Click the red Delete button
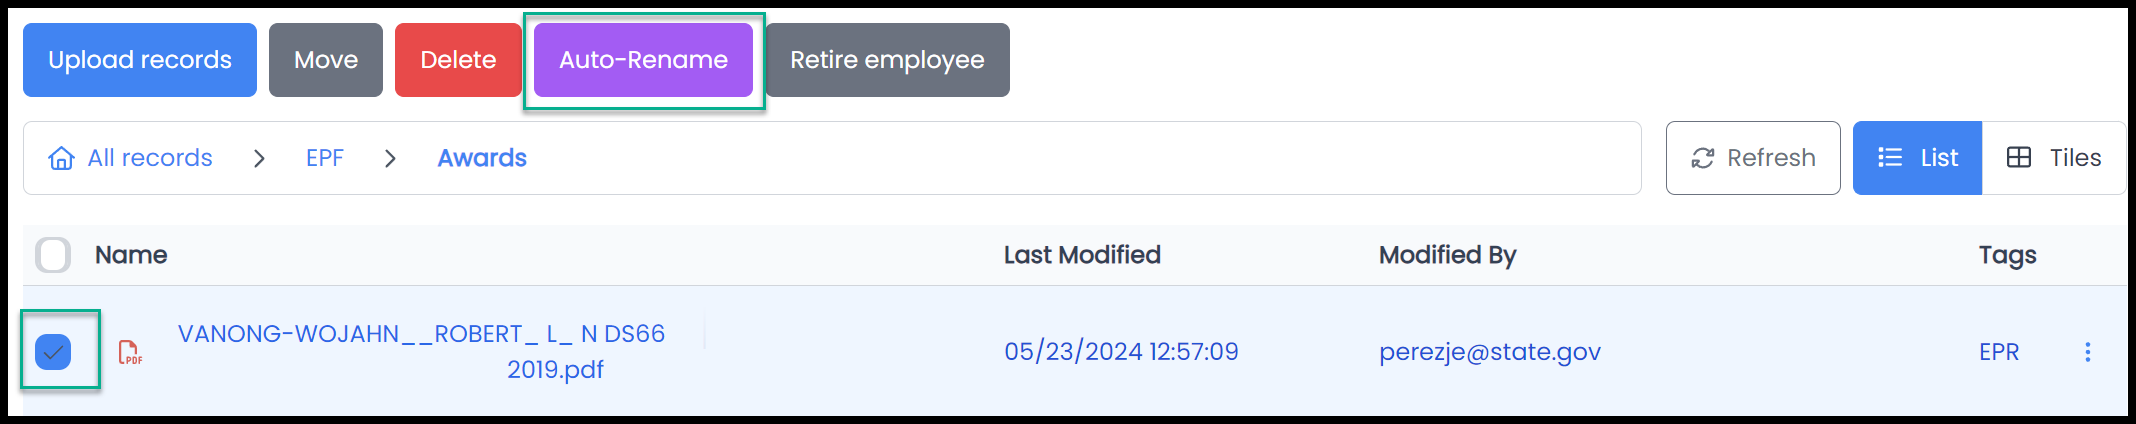 point(458,60)
